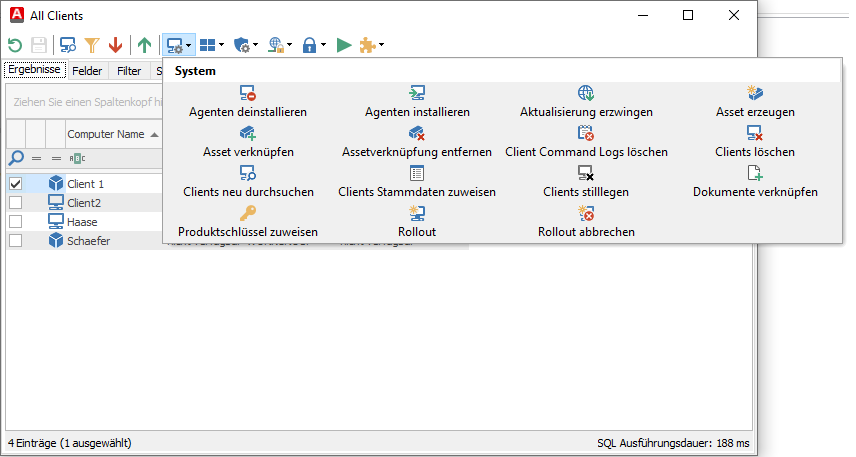Image resolution: width=856 pixels, height=457 pixels.
Task: Select Agenten installieren
Action: [x=417, y=102]
